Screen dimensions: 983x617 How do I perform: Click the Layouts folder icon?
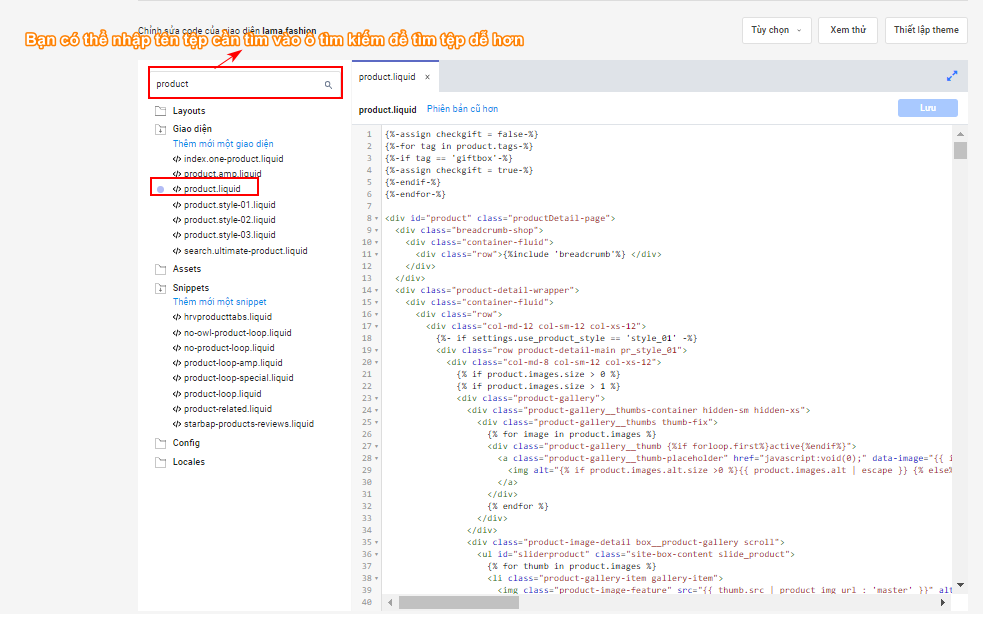pos(160,111)
